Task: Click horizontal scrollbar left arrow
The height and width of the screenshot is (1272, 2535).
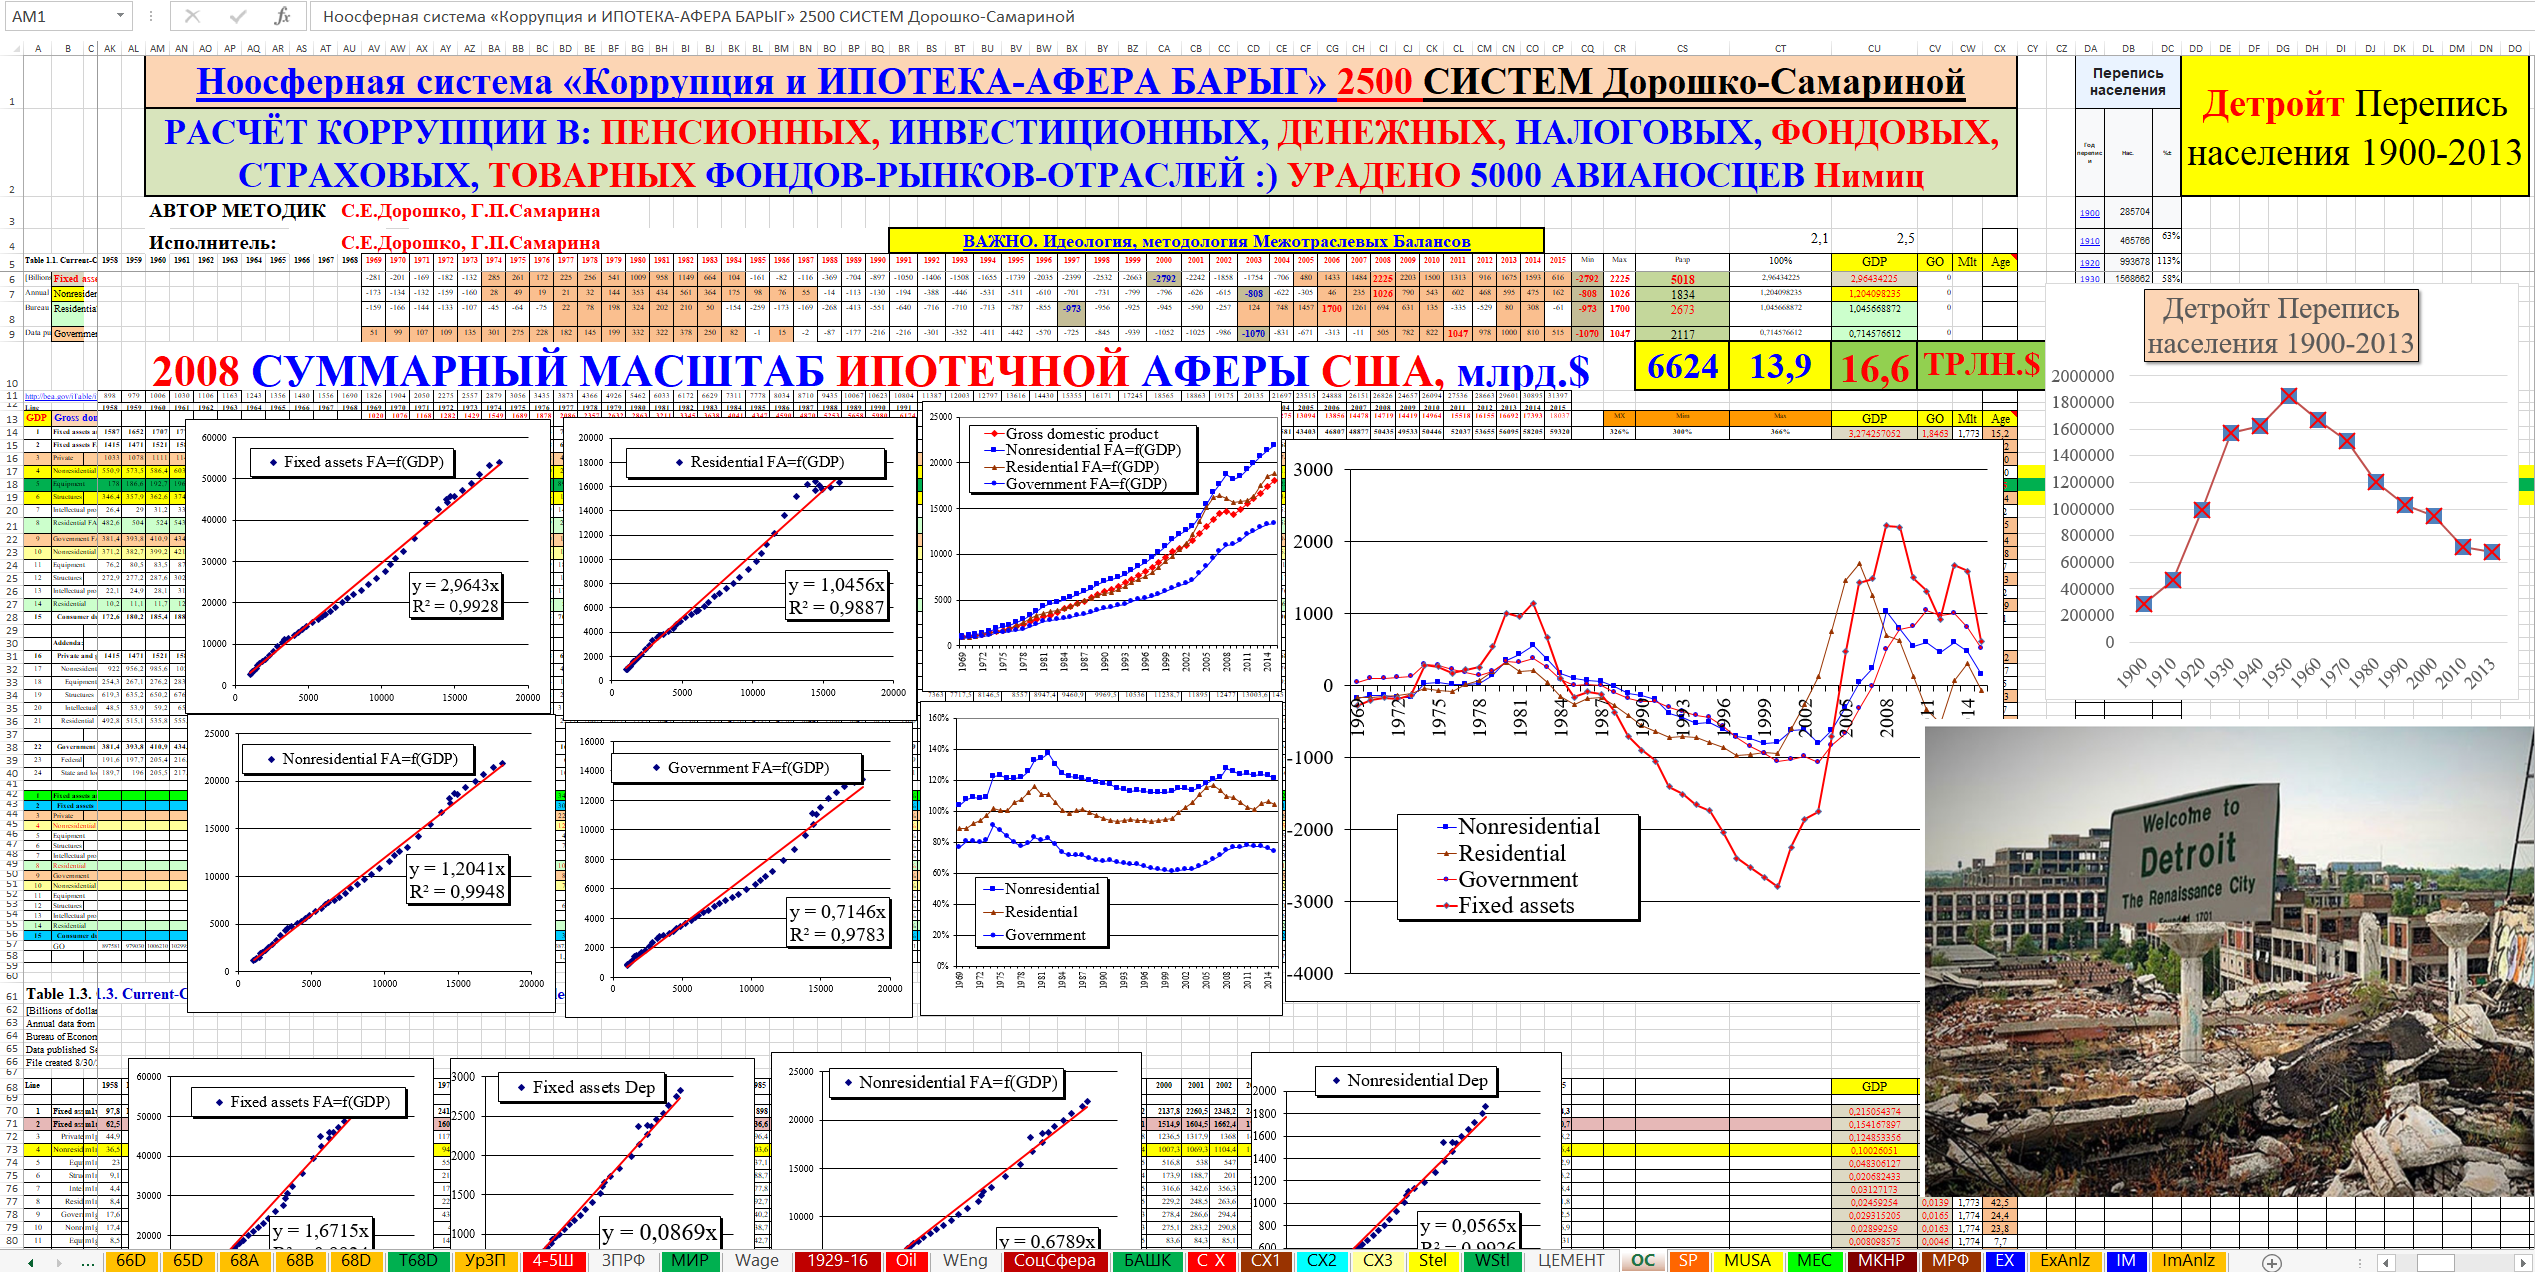Action: (x=2386, y=1262)
